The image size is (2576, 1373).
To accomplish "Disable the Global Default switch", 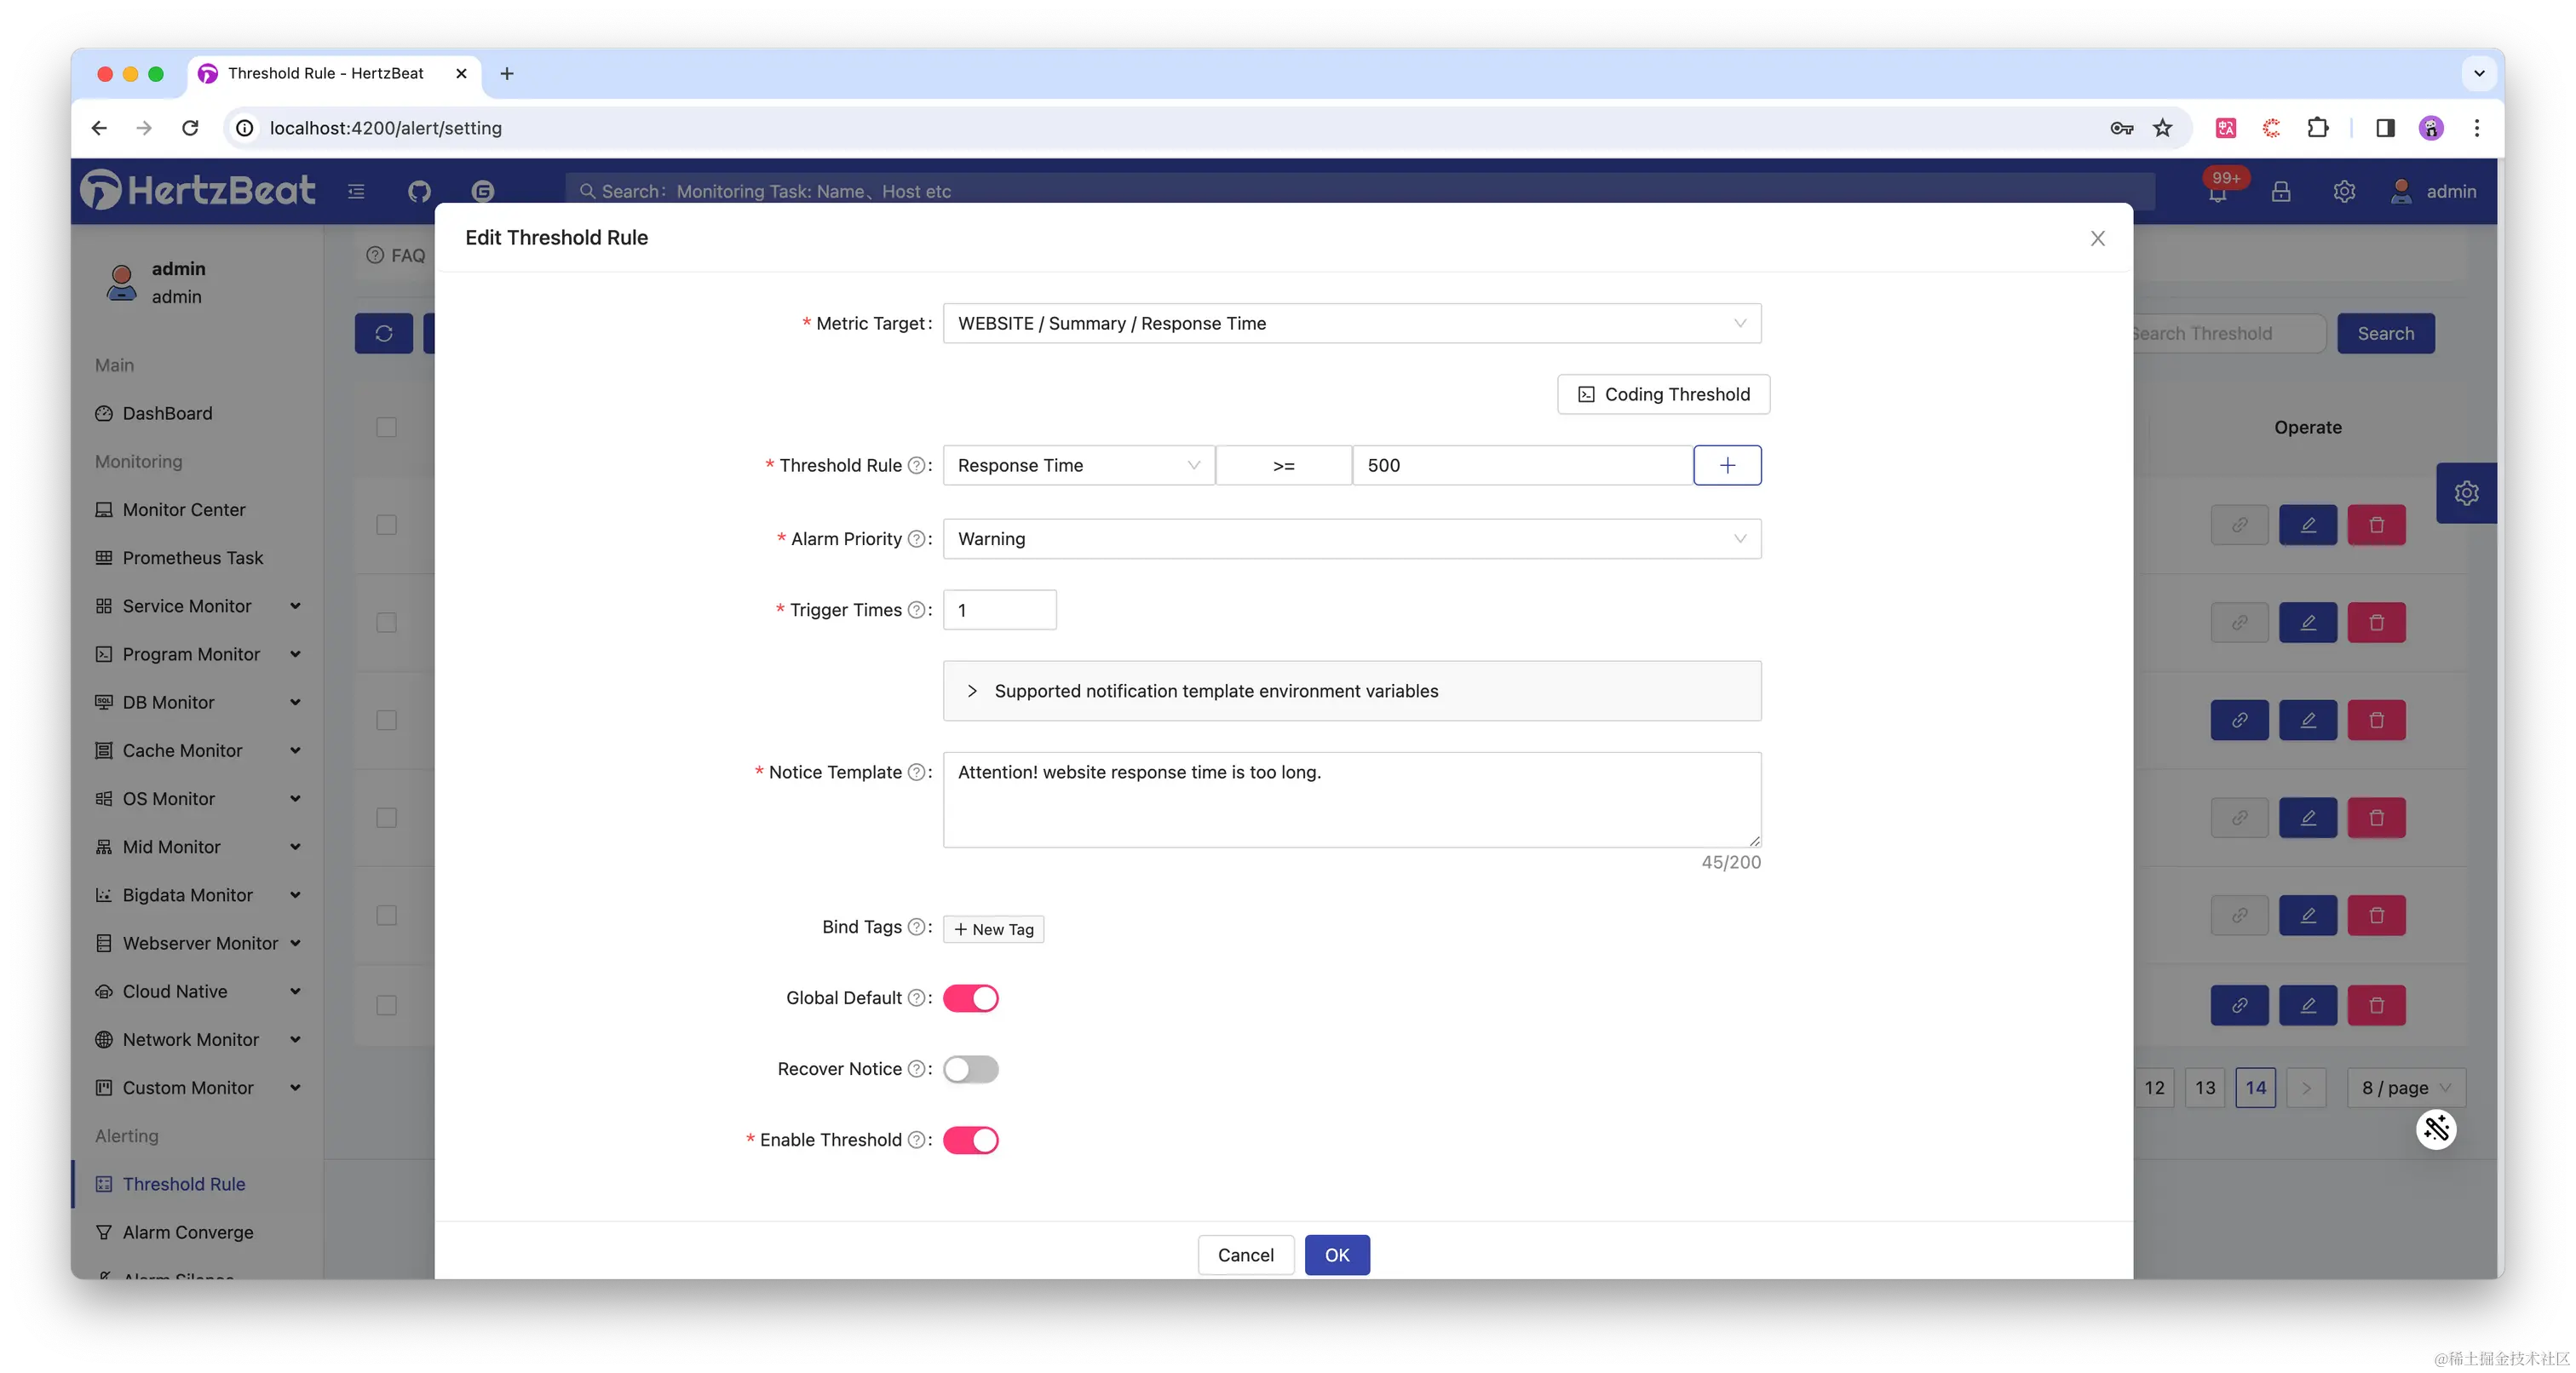I will [970, 998].
